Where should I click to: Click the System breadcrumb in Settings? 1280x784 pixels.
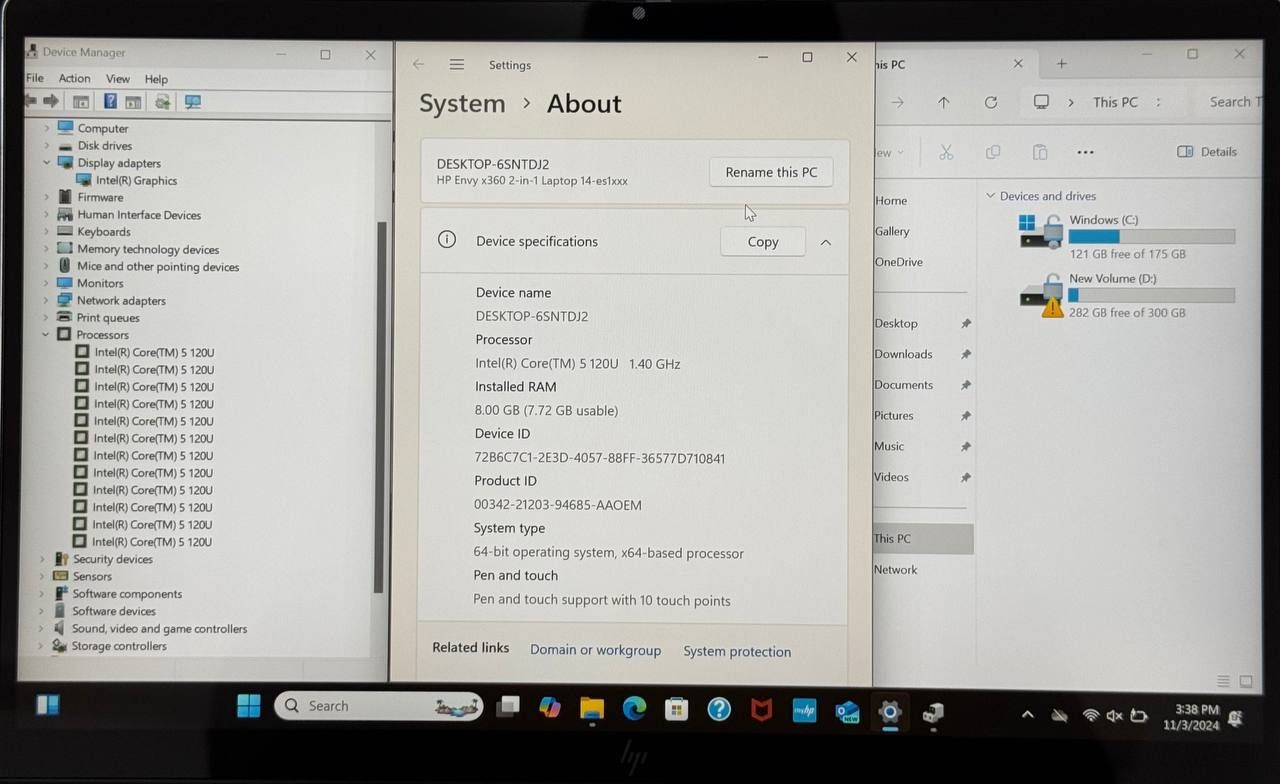(462, 104)
